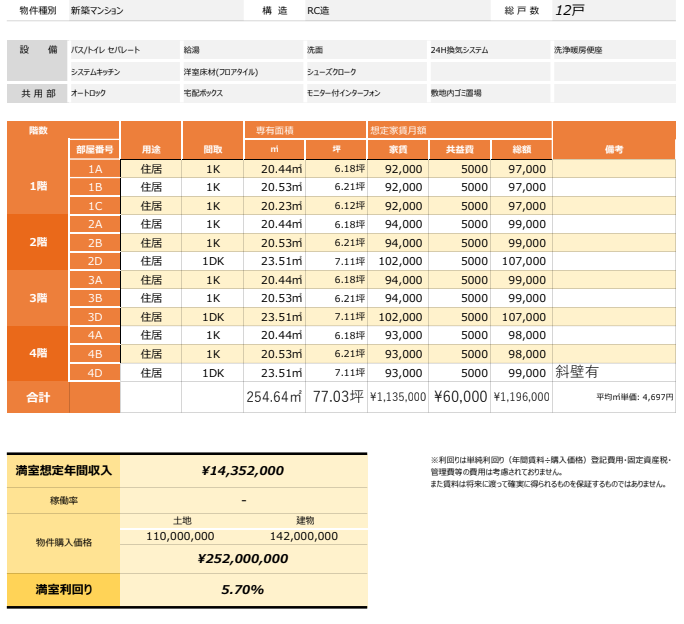This screenshot has width=684, height=624.
Task: Click building price 142,000,000
Action: click(304, 536)
